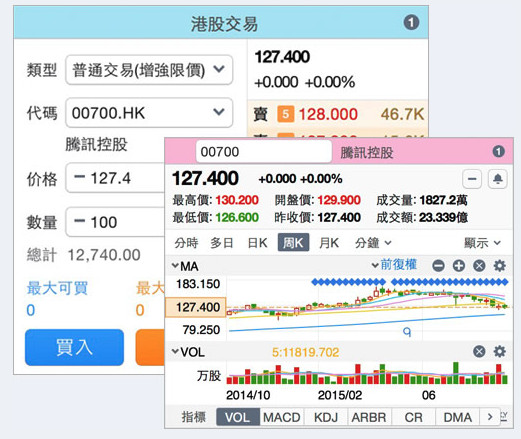521x439 pixels.
Task: Click the 買入 buy button
Action: [74, 347]
